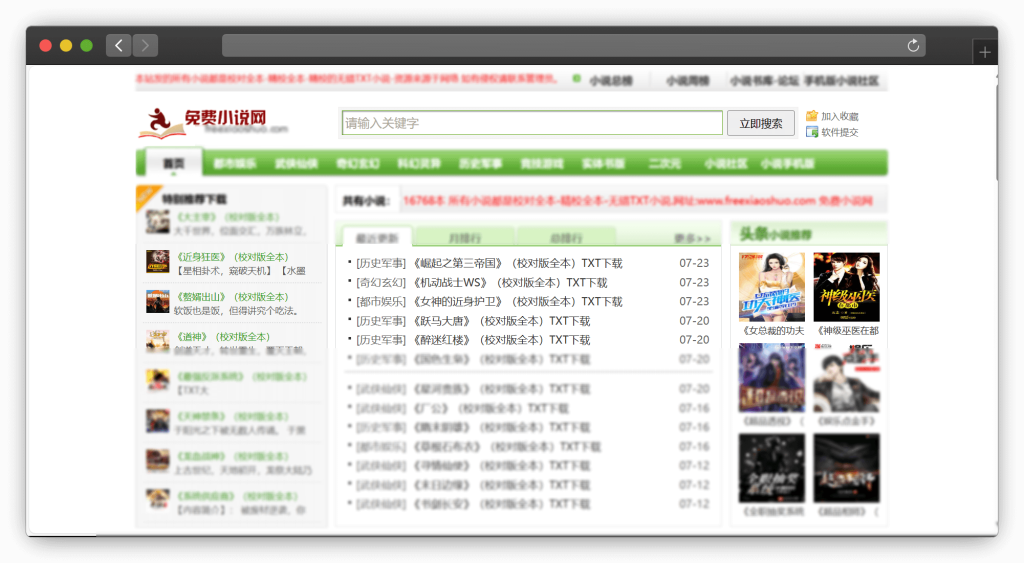Image resolution: width=1024 pixels, height=563 pixels.
Task: Open the 竞技游戏 category
Action: (542, 163)
